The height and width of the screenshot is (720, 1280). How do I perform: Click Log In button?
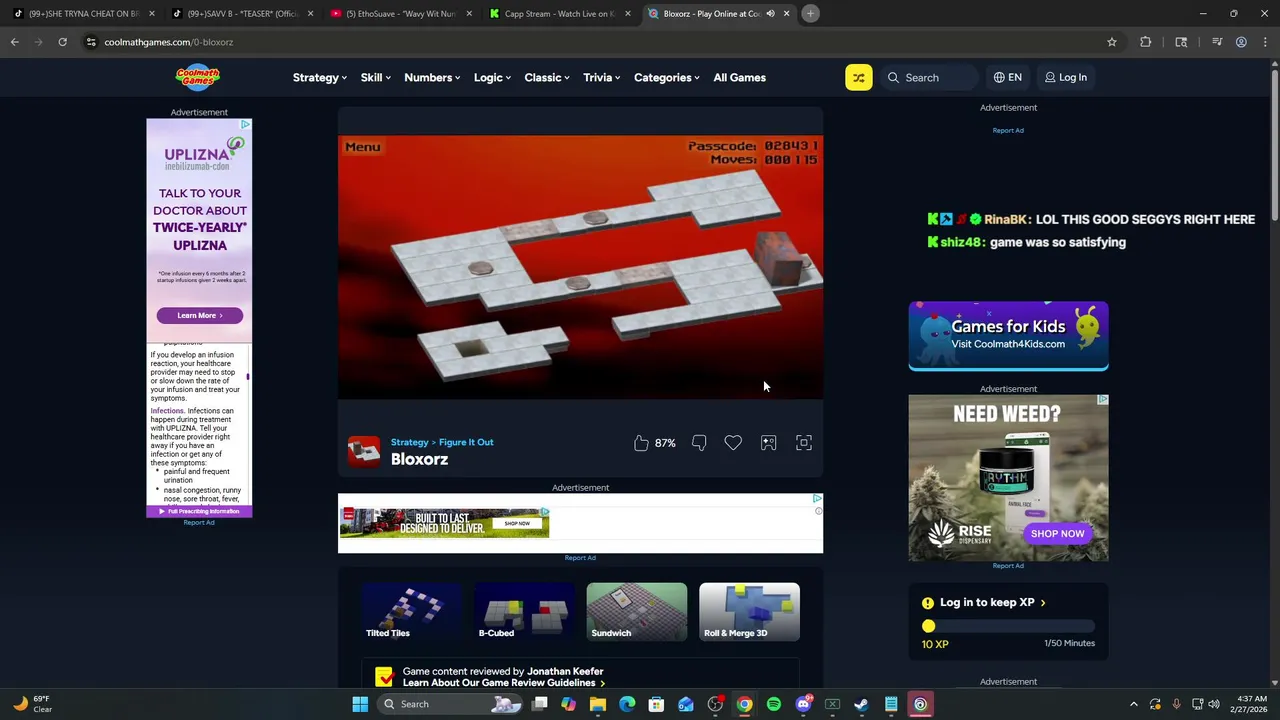pos(1066,77)
